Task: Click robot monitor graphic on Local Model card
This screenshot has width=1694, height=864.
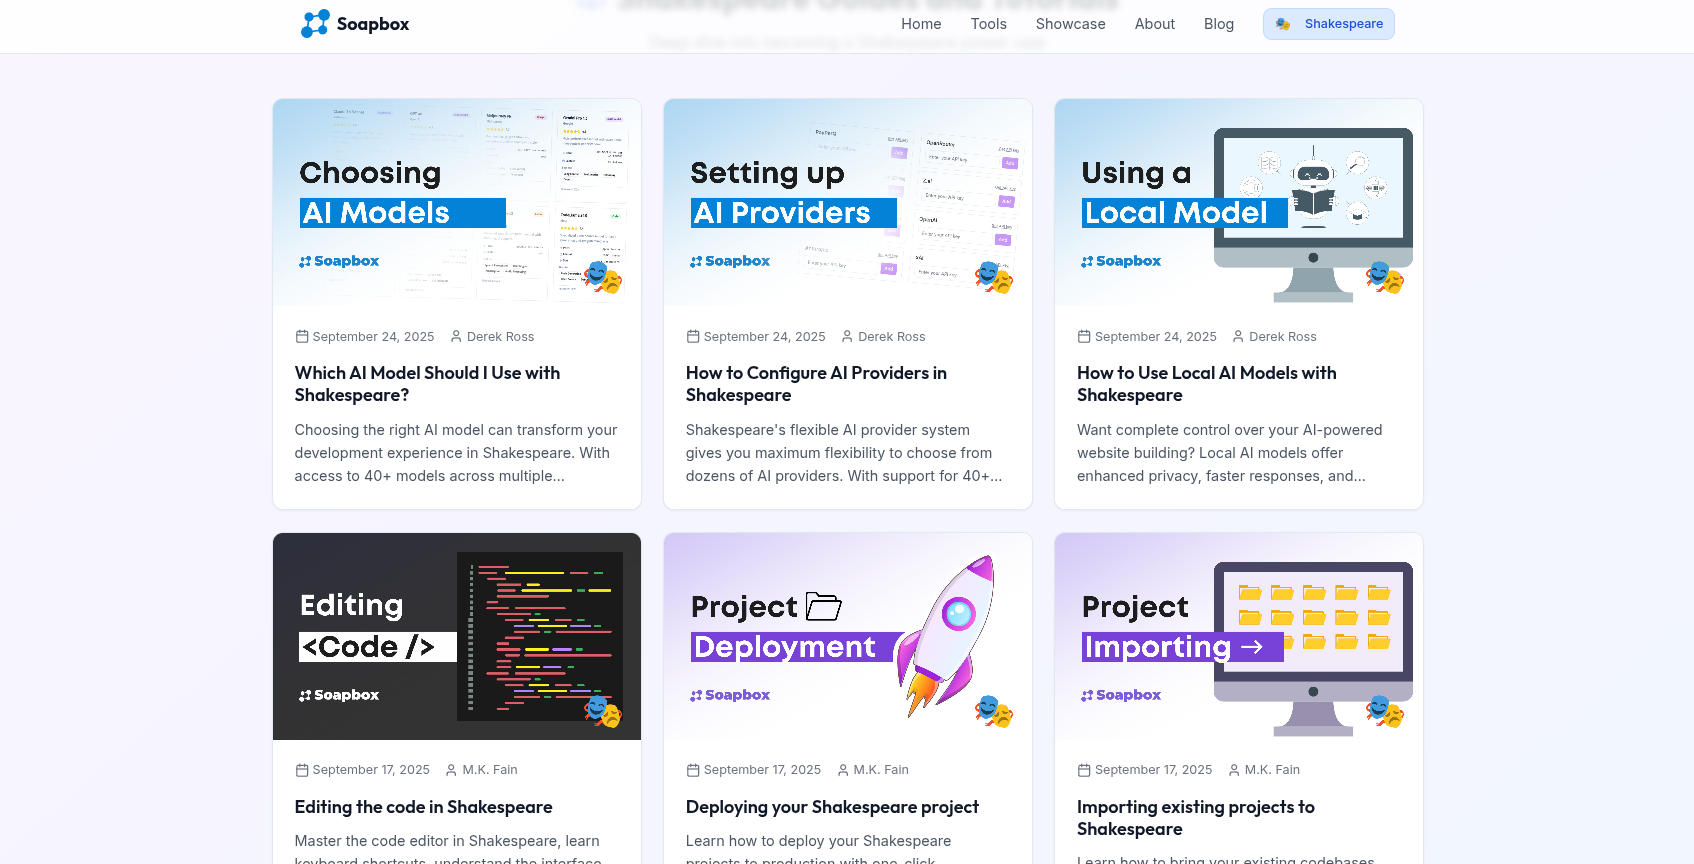Action: (1313, 210)
